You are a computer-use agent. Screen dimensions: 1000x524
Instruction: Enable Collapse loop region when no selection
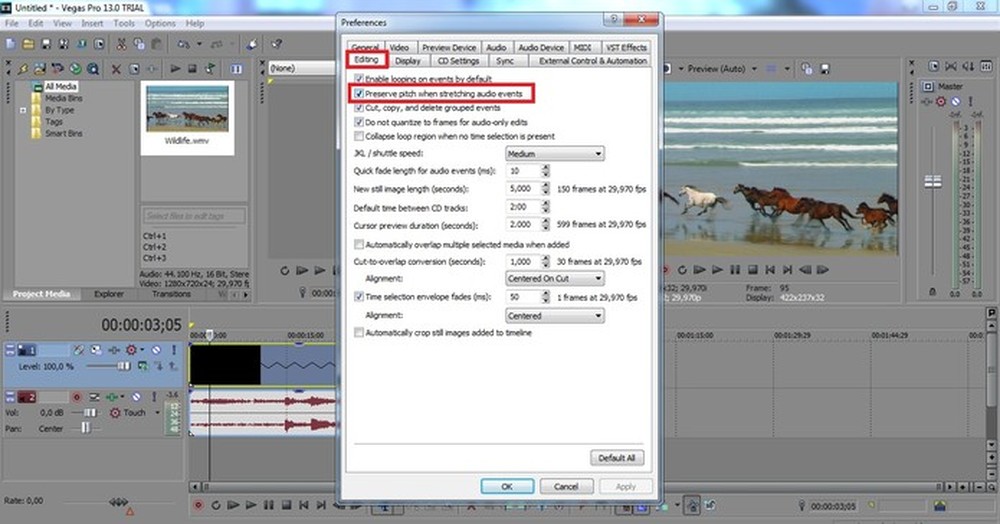point(359,136)
